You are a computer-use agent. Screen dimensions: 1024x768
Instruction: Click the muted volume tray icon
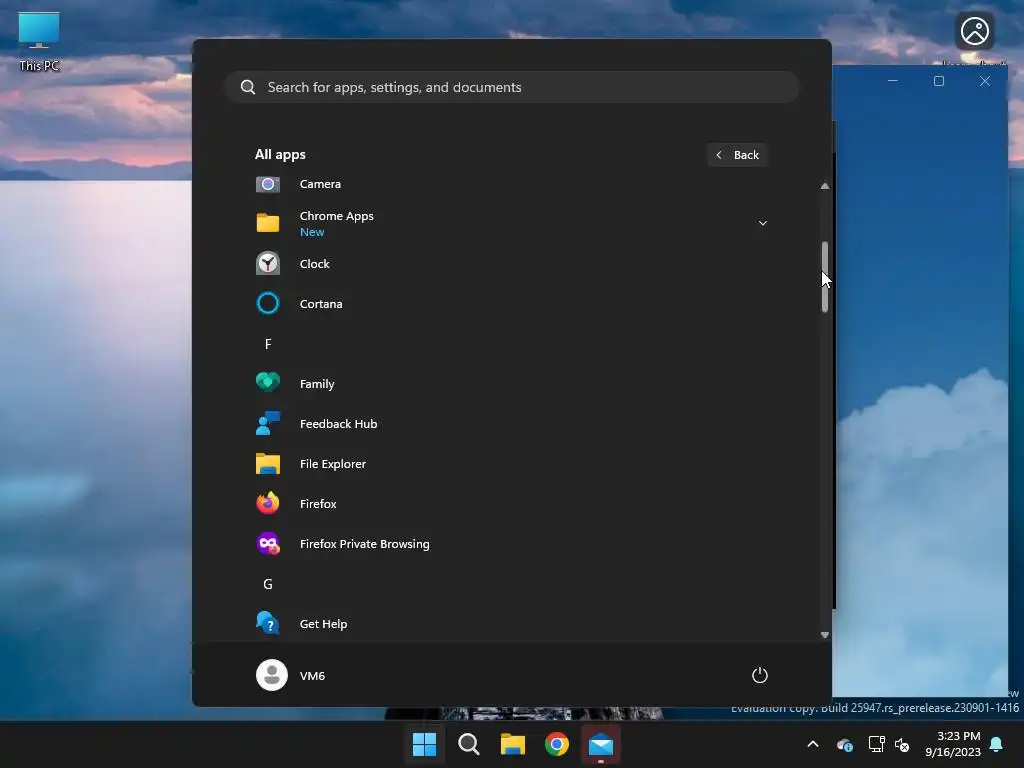[902, 744]
